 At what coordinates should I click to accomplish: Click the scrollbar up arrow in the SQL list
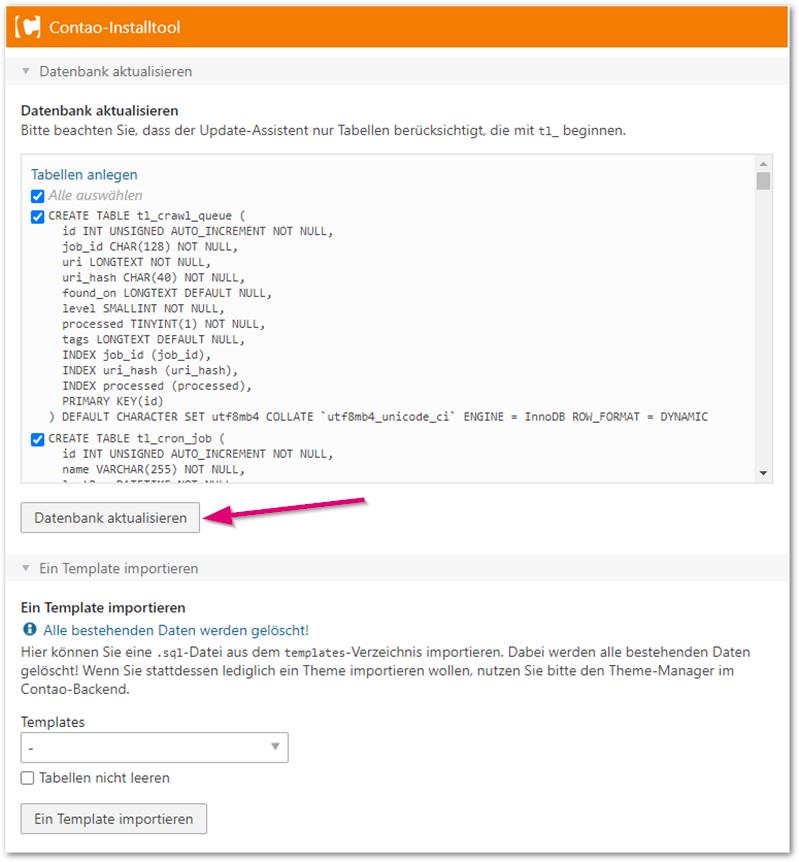763,163
